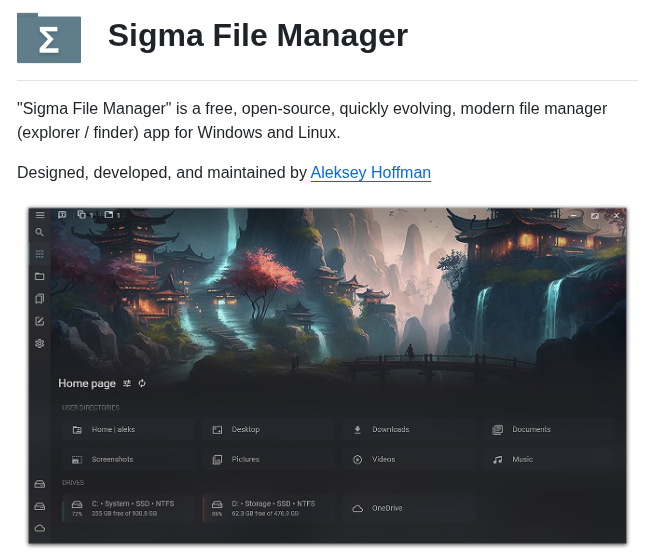The image size is (658, 559).
Task: Open the C: System SSD drive card
Action: point(128,508)
